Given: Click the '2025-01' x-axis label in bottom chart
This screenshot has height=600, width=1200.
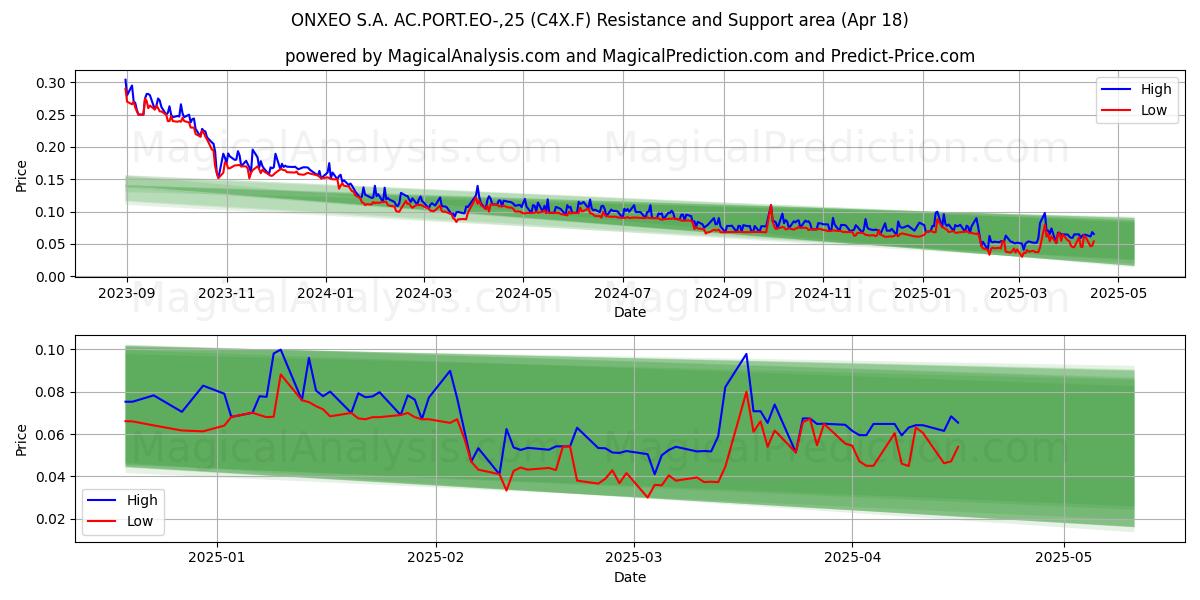Looking at the screenshot, I should [217, 559].
